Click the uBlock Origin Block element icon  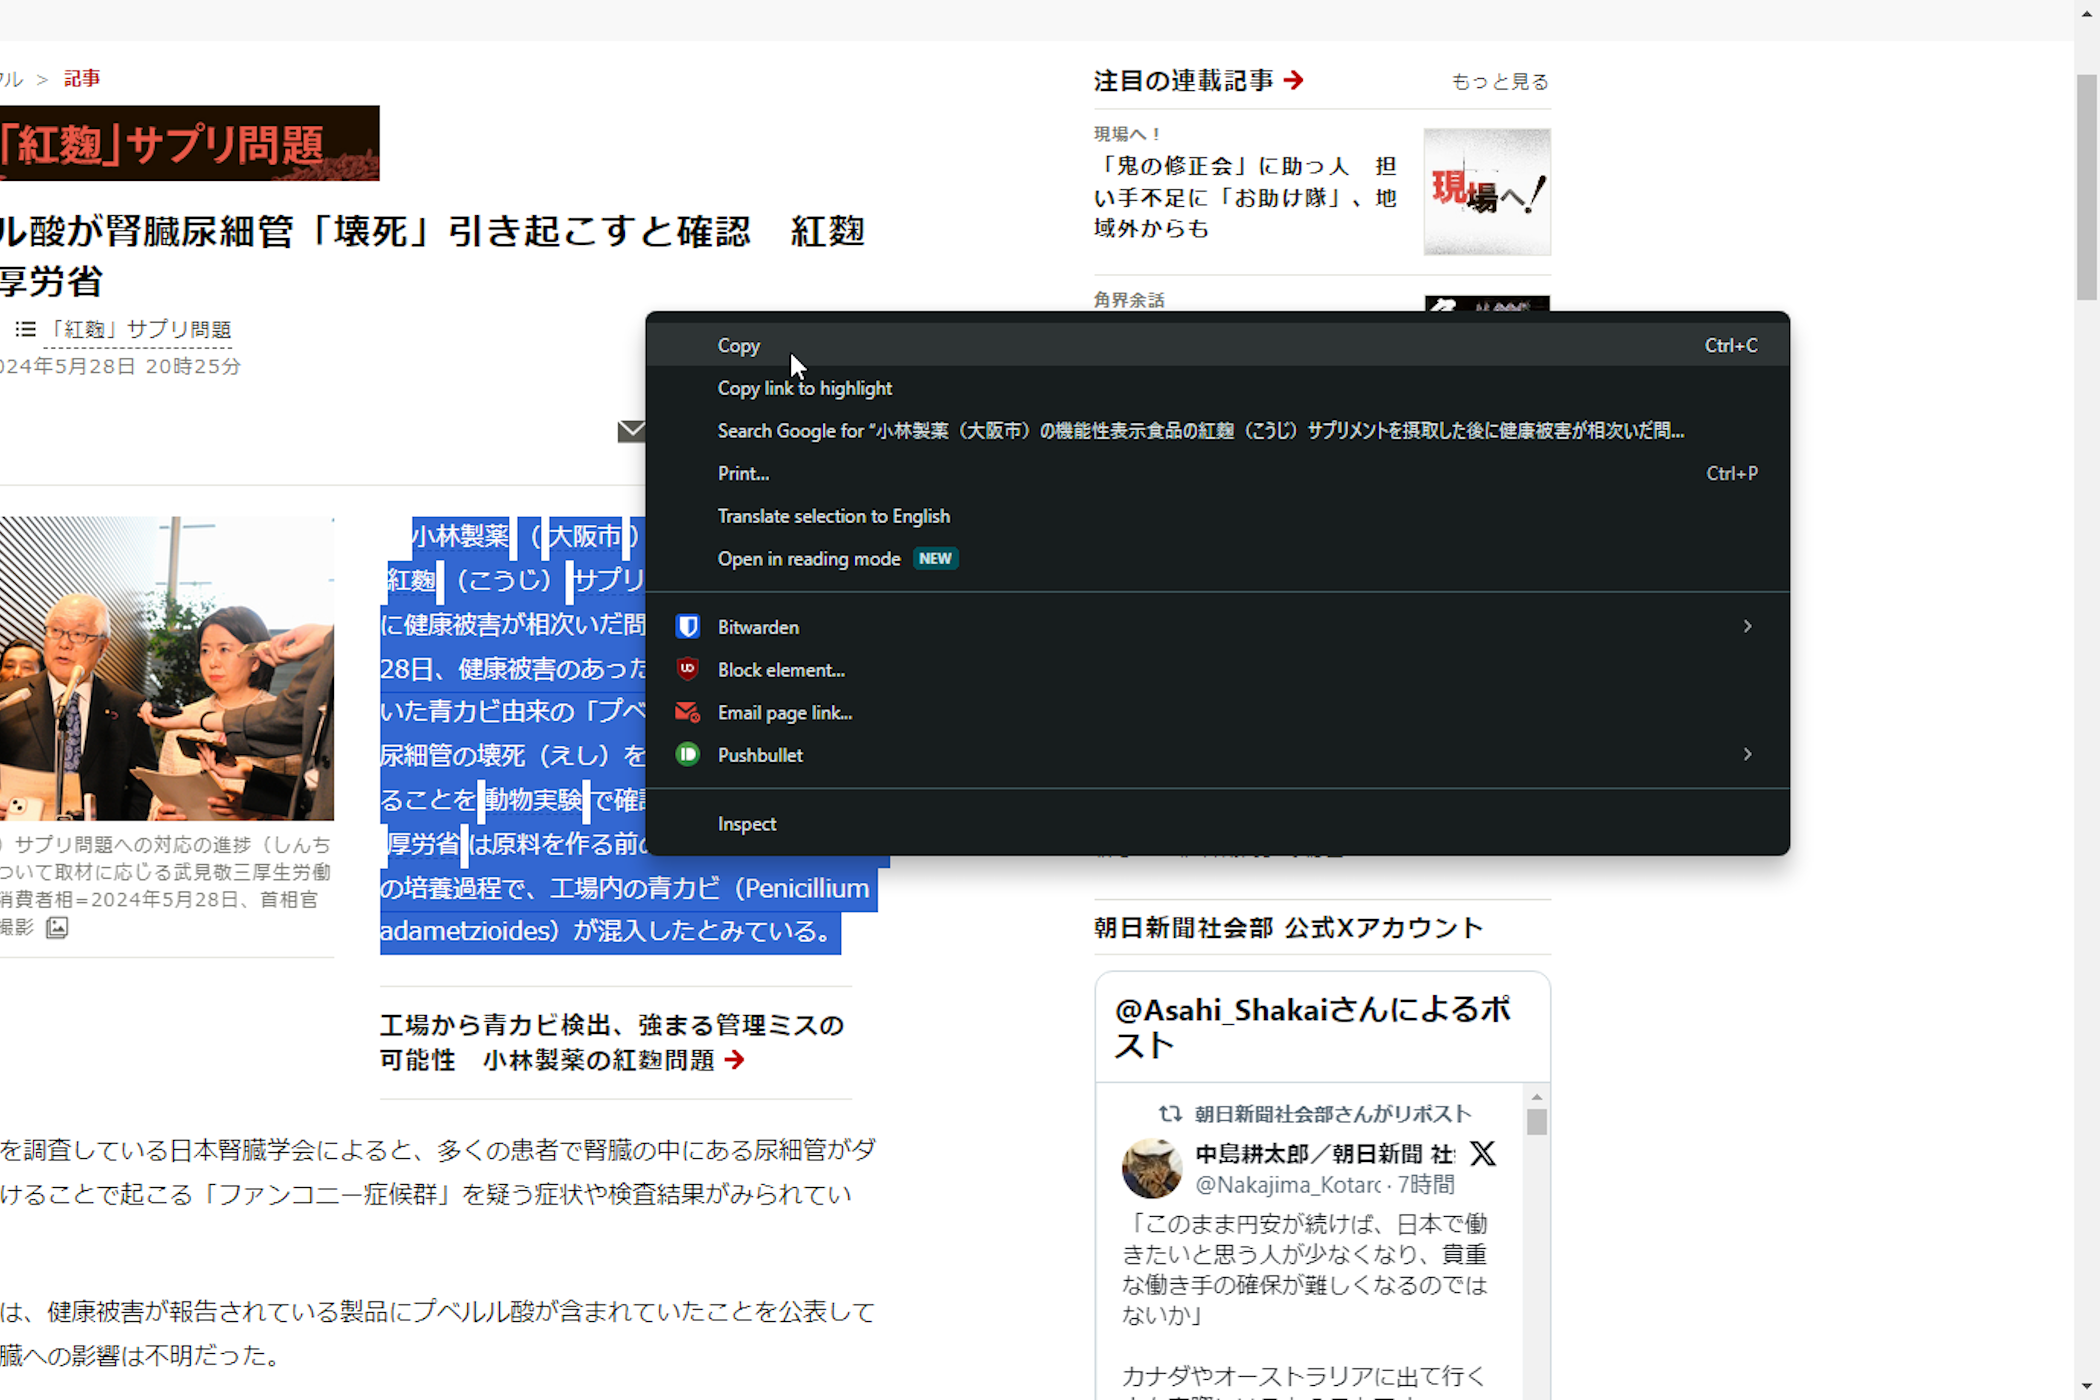687,669
